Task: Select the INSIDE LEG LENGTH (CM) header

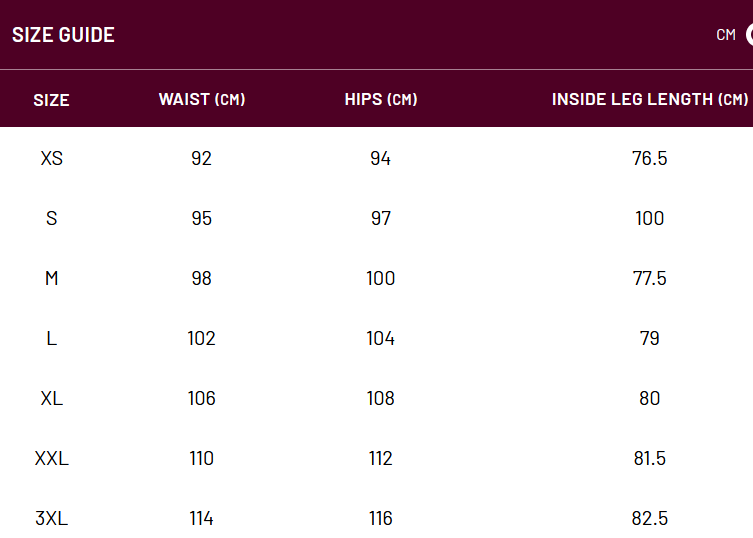Action: [x=650, y=99]
